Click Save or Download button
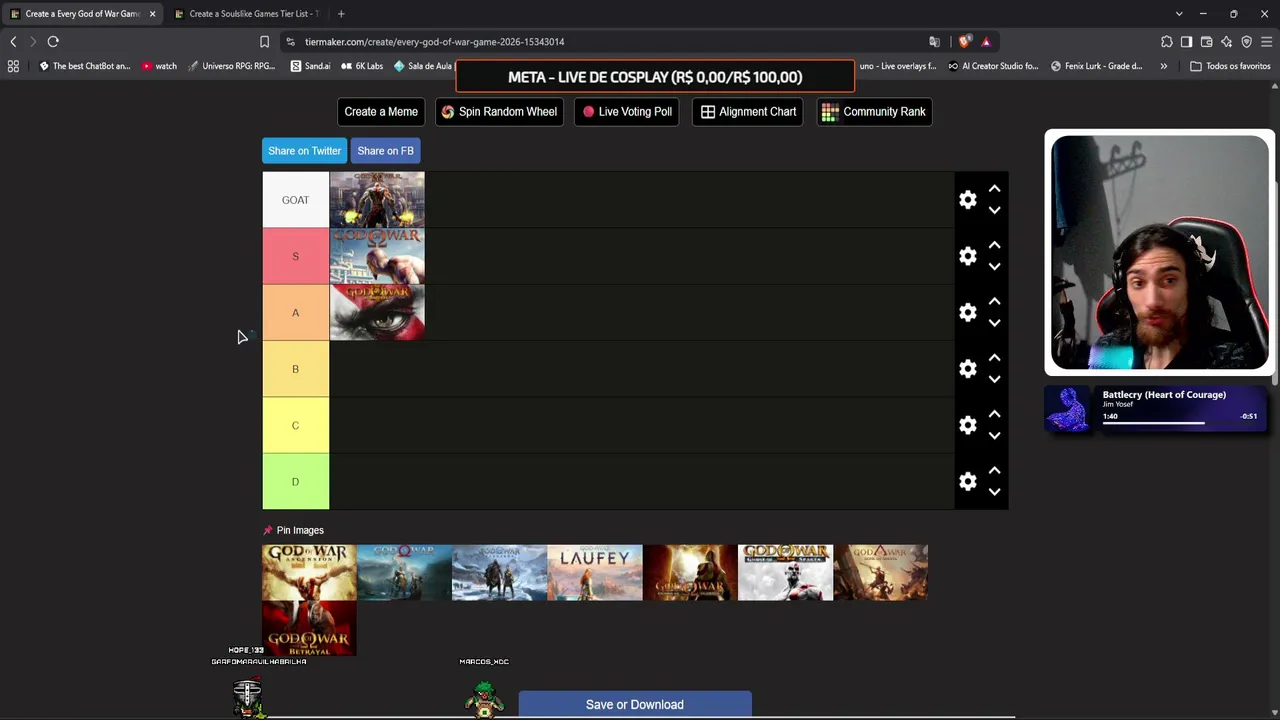1280x720 pixels. 635,704
